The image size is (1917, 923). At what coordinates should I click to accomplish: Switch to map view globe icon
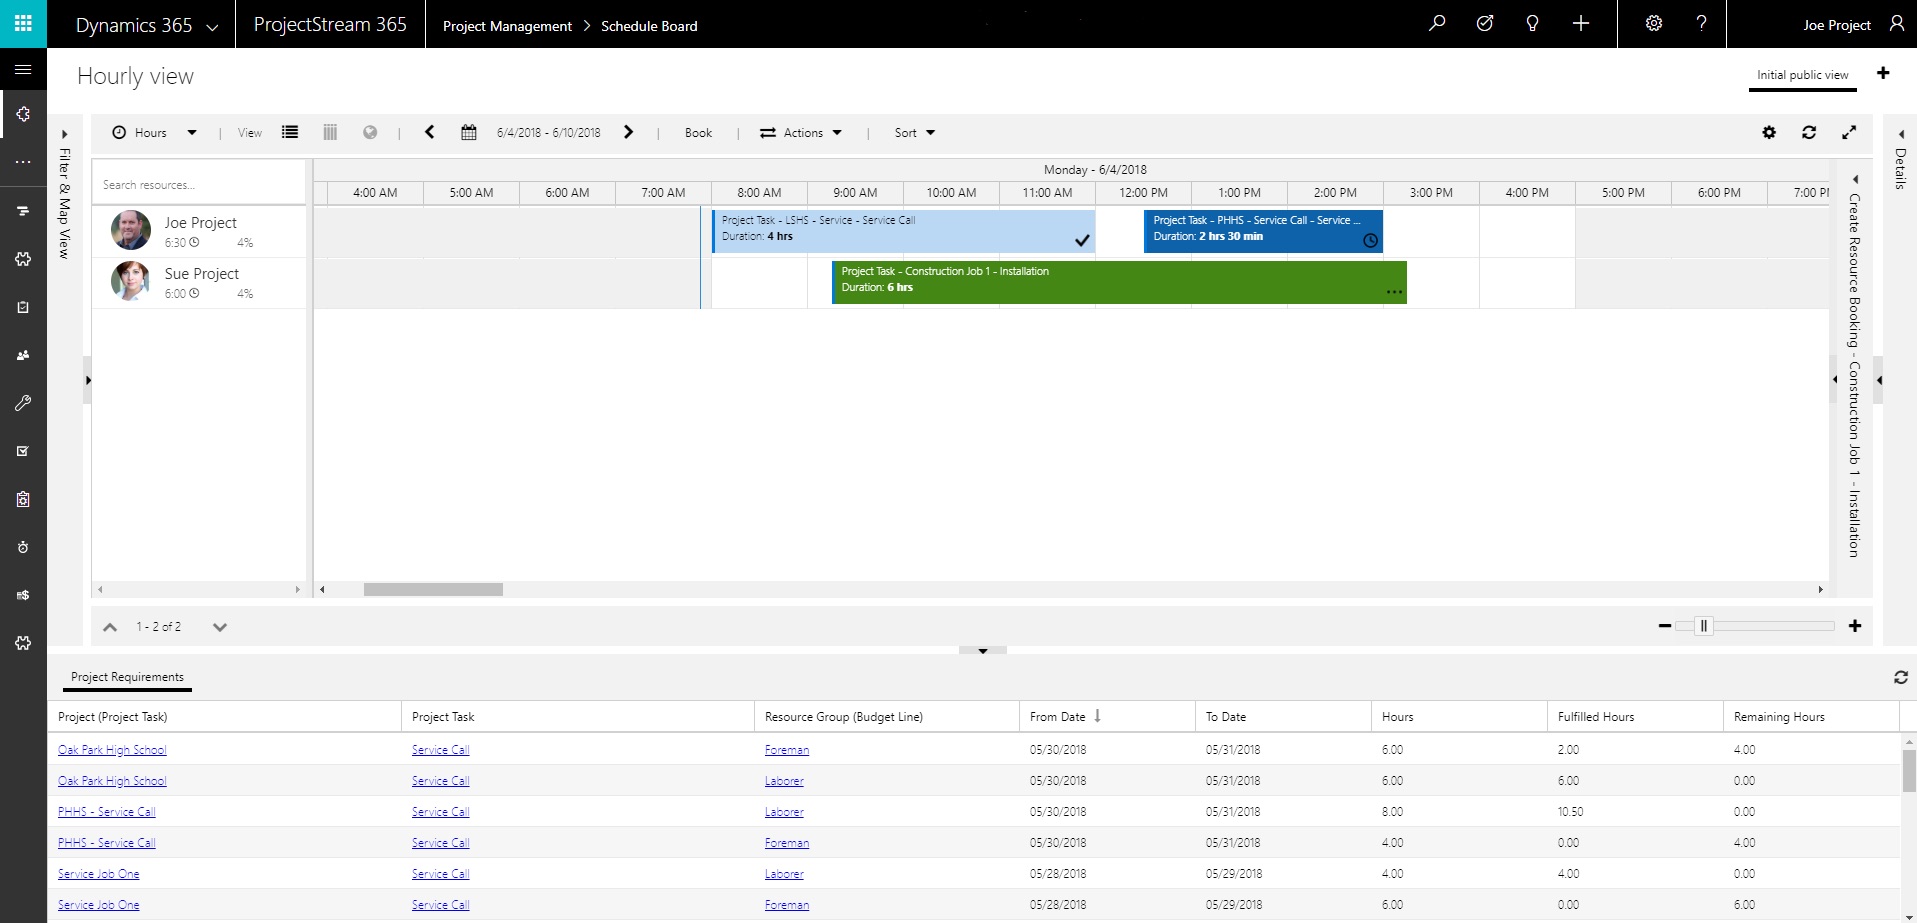(370, 132)
